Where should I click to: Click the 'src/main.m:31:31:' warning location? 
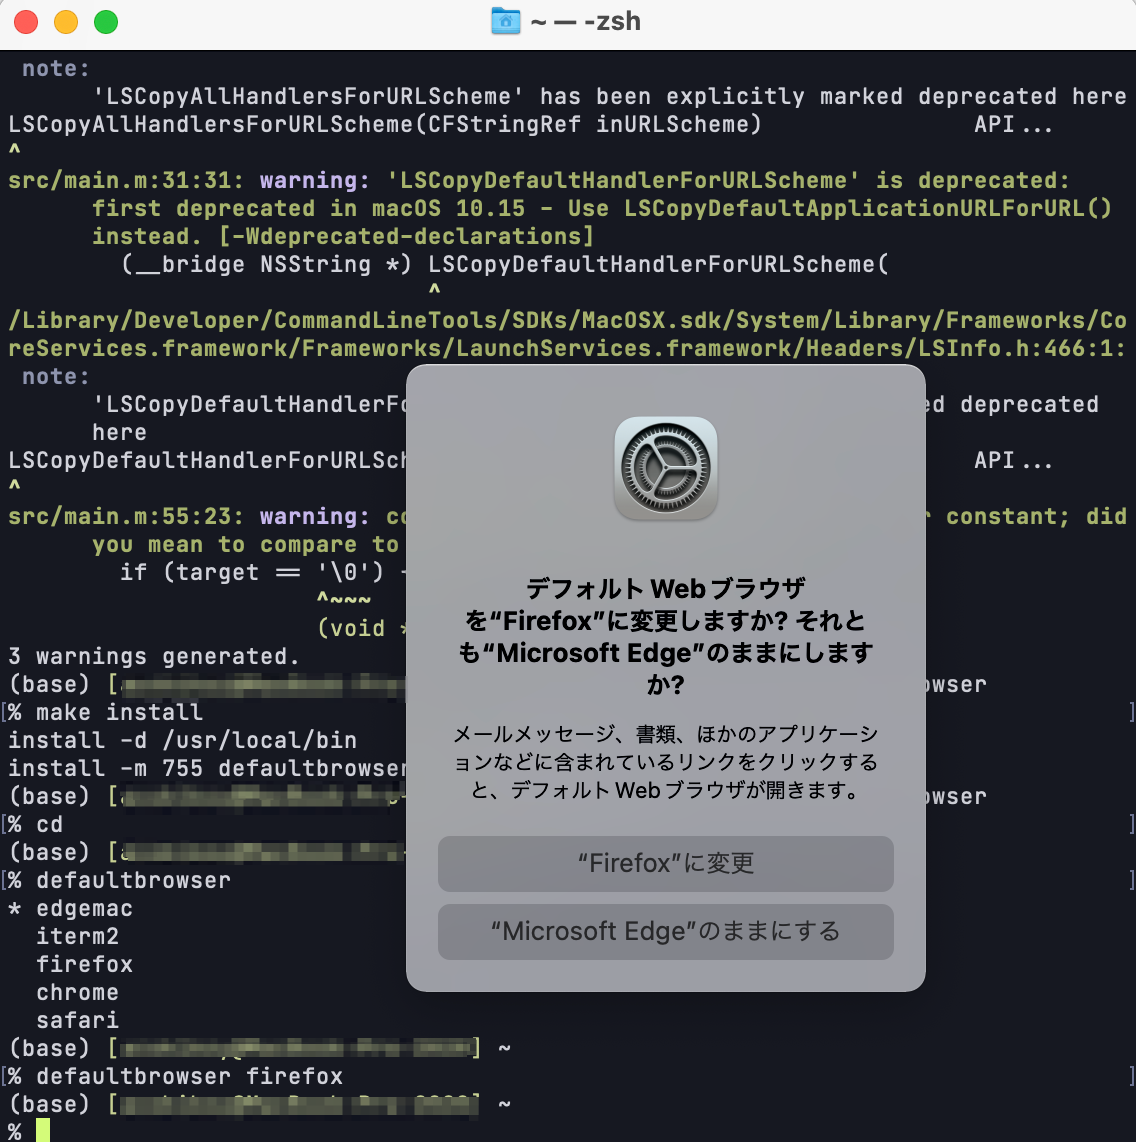126,180
